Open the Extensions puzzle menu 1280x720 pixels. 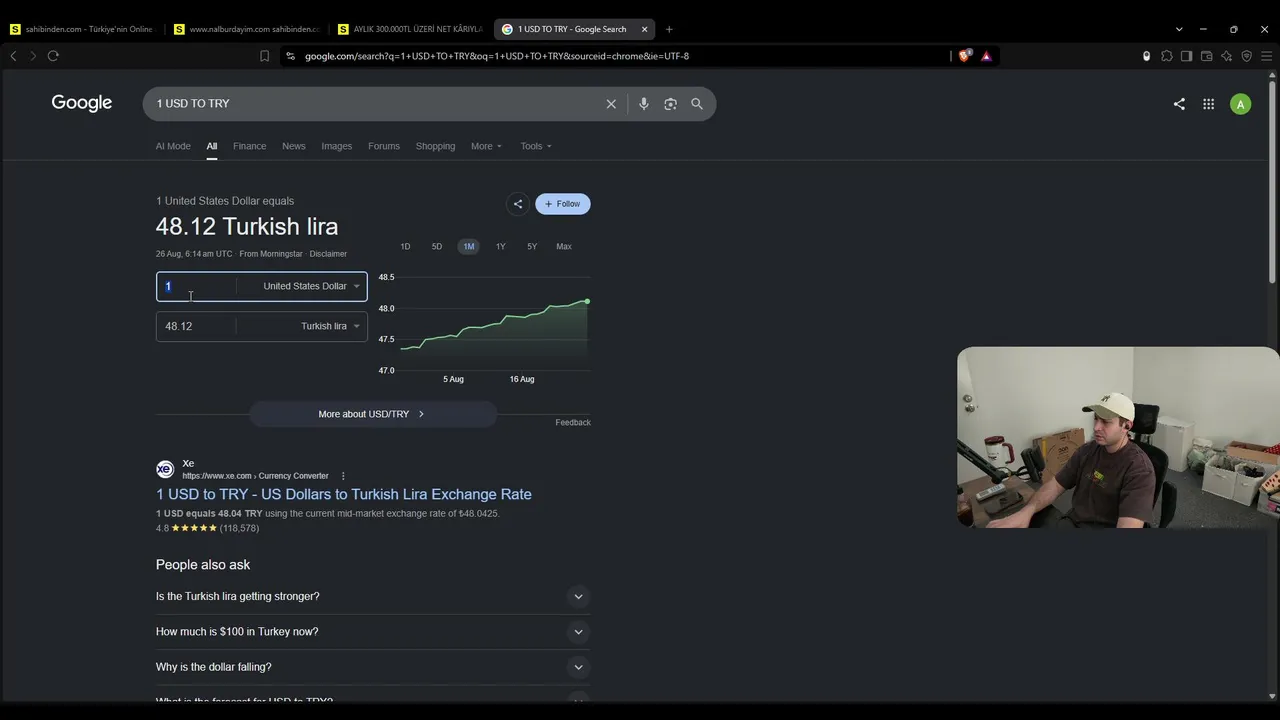[1166, 56]
